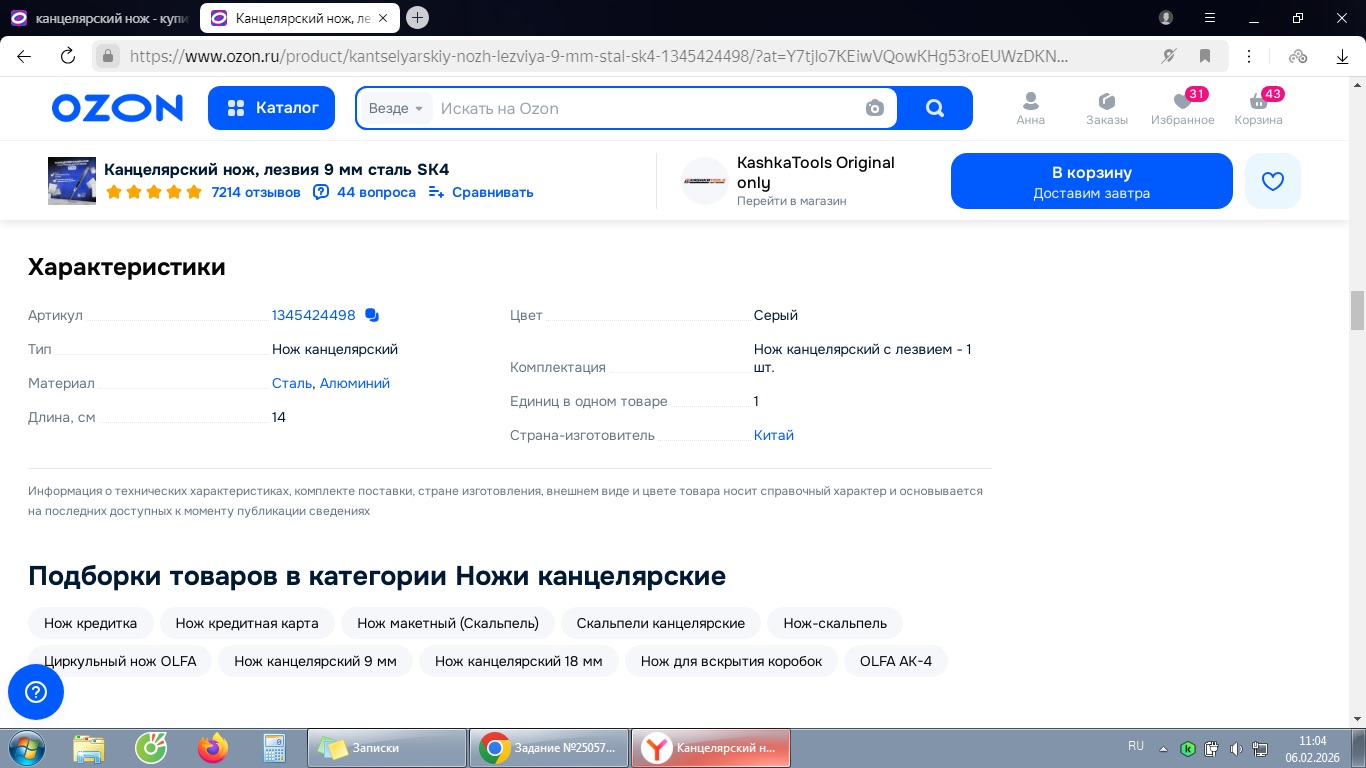Open the Firefox taskbar icon
The height and width of the screenshot is (768, 1366).
coord(212,748)
